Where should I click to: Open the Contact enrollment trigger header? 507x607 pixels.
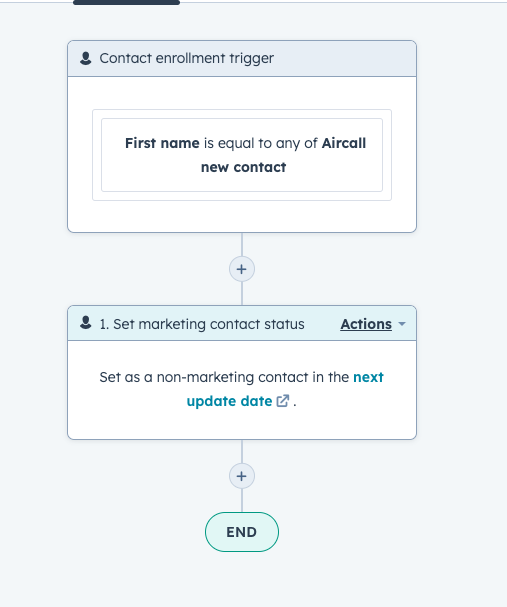(x=242, y=58)
